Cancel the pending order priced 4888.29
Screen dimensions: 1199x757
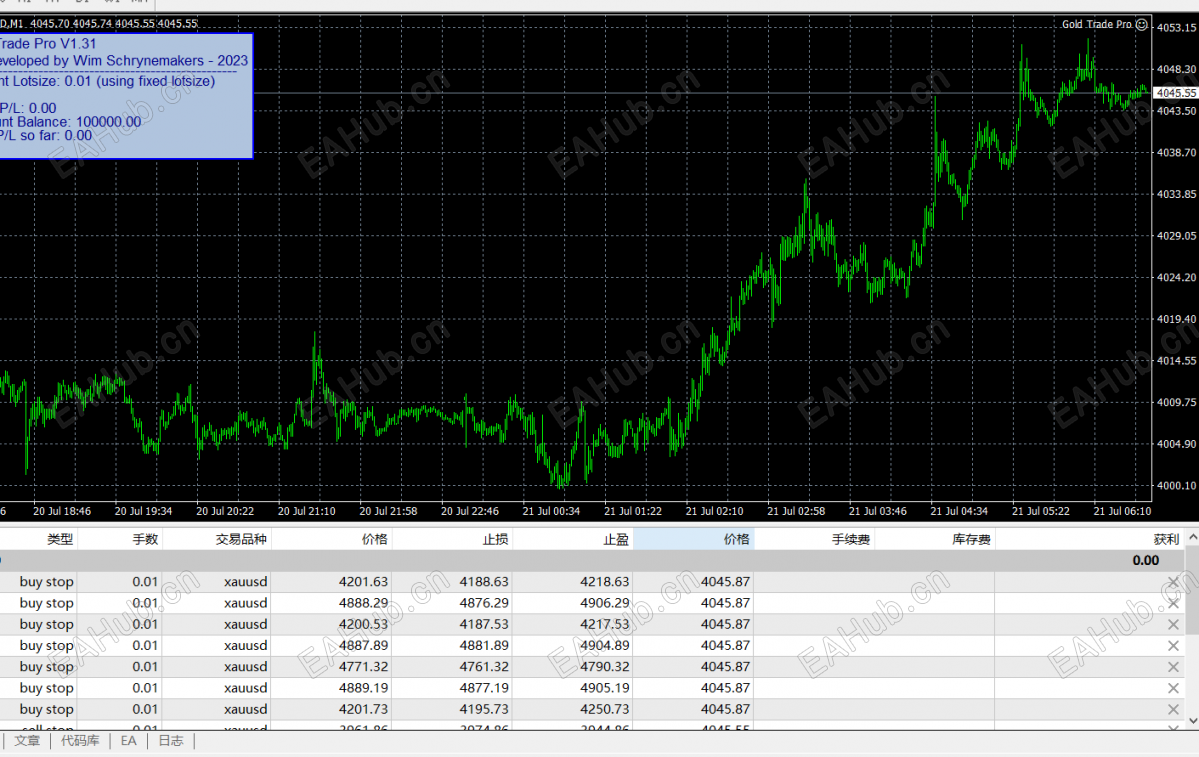click(x=1174, y=603)
